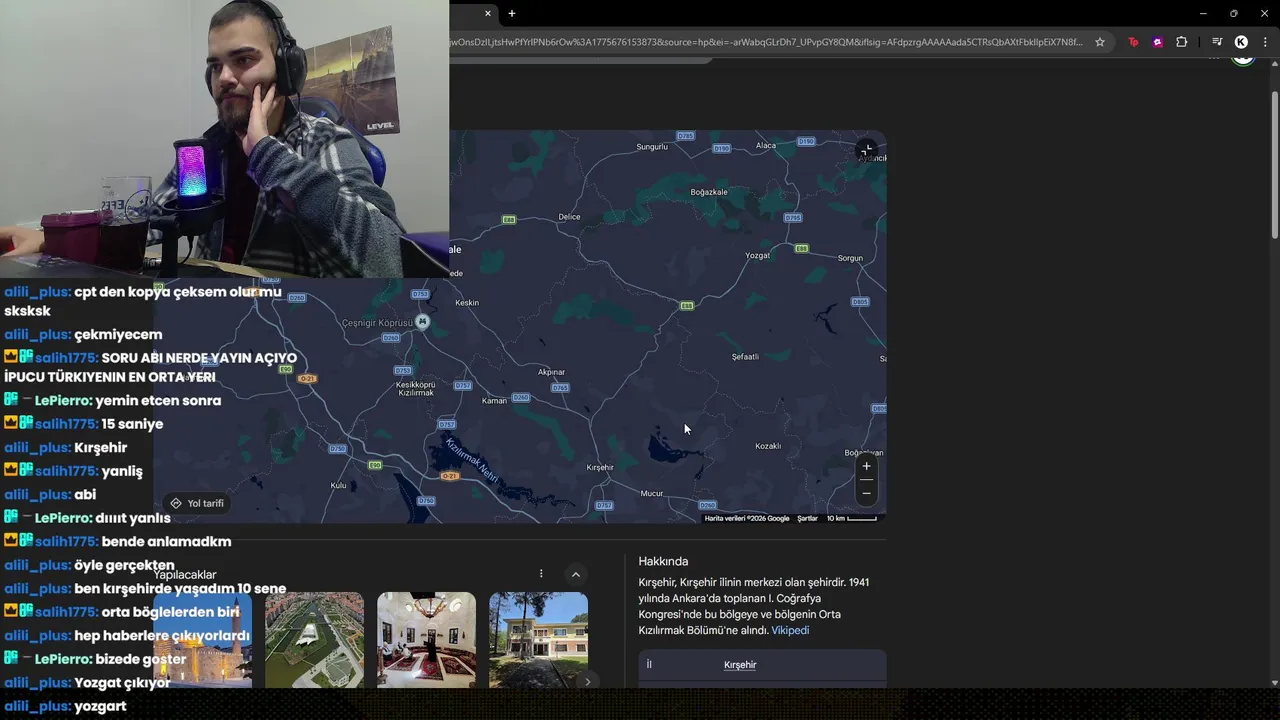
Task: Open the Extensions puzzle-piece menu
Action: pyautogui.click(x=1182, y=42)
